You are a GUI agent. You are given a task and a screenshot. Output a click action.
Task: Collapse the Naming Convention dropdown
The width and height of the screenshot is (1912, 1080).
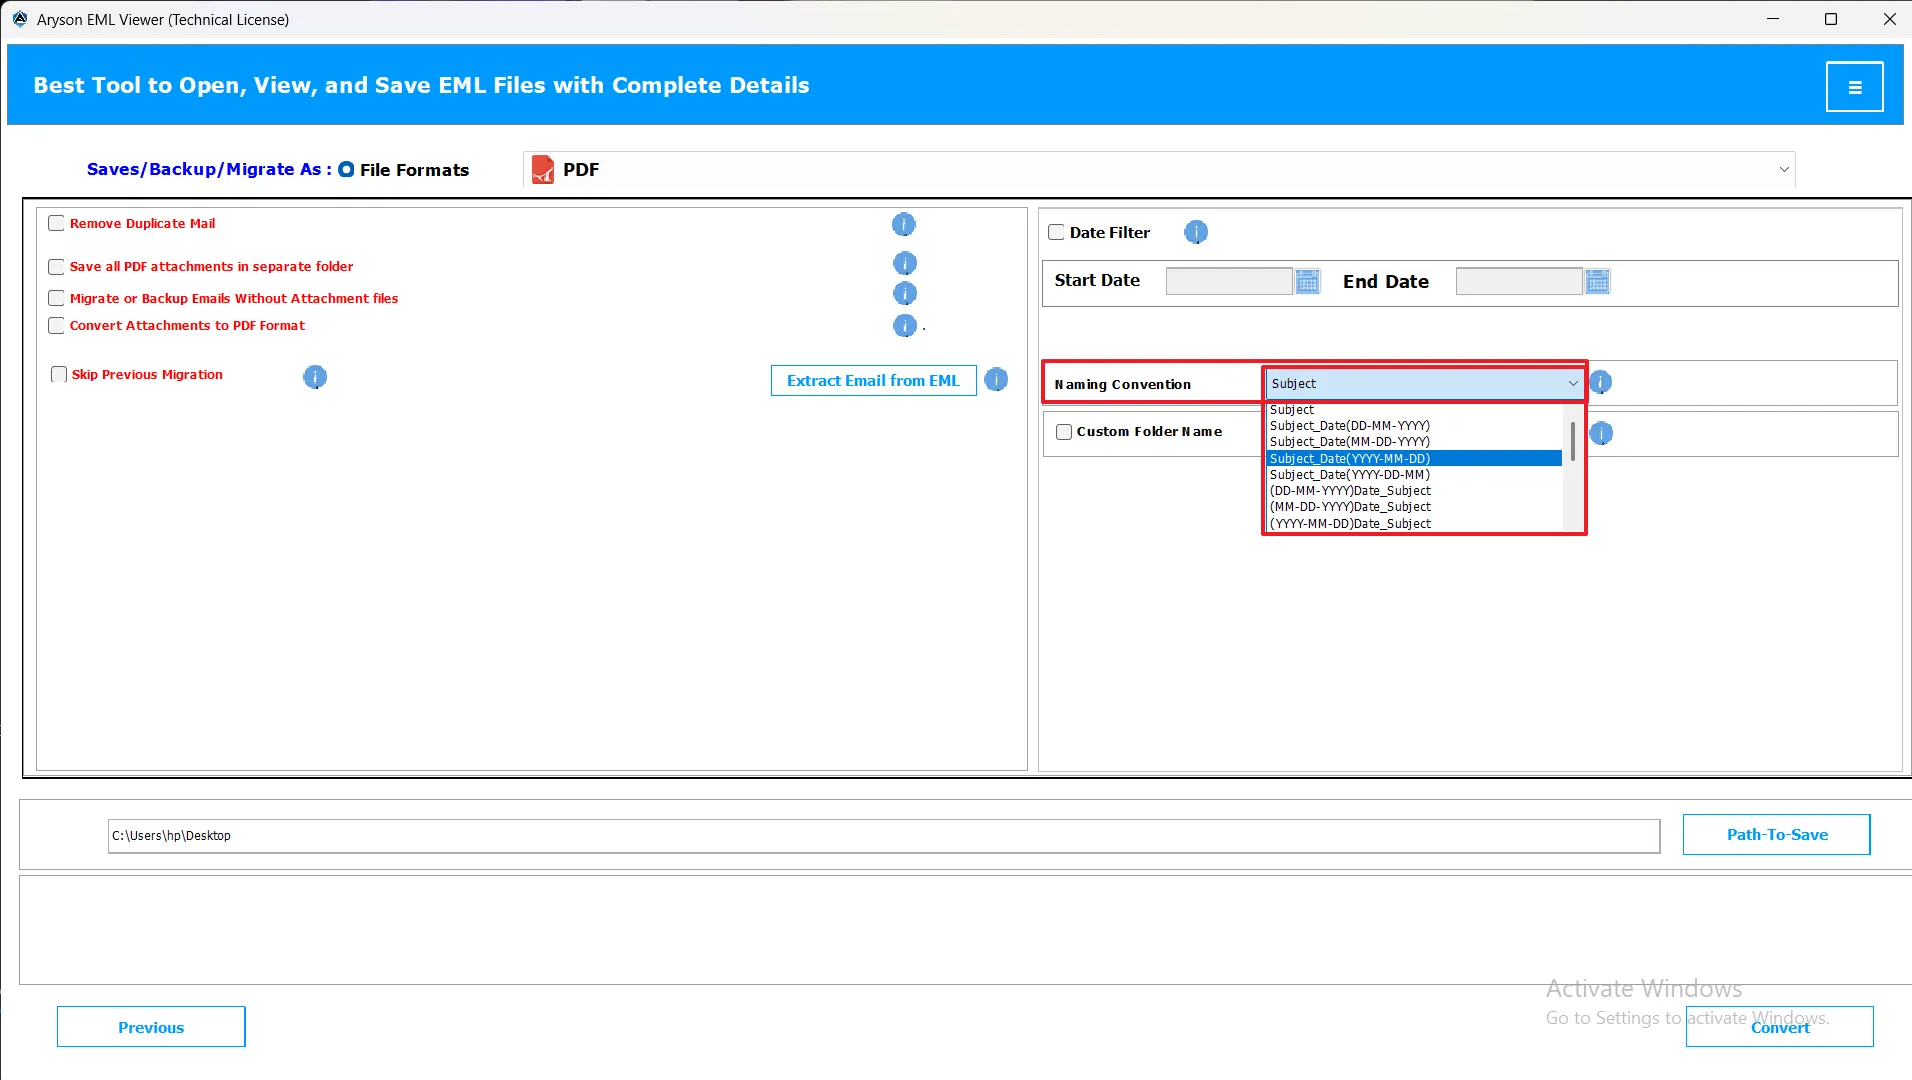1572,384
